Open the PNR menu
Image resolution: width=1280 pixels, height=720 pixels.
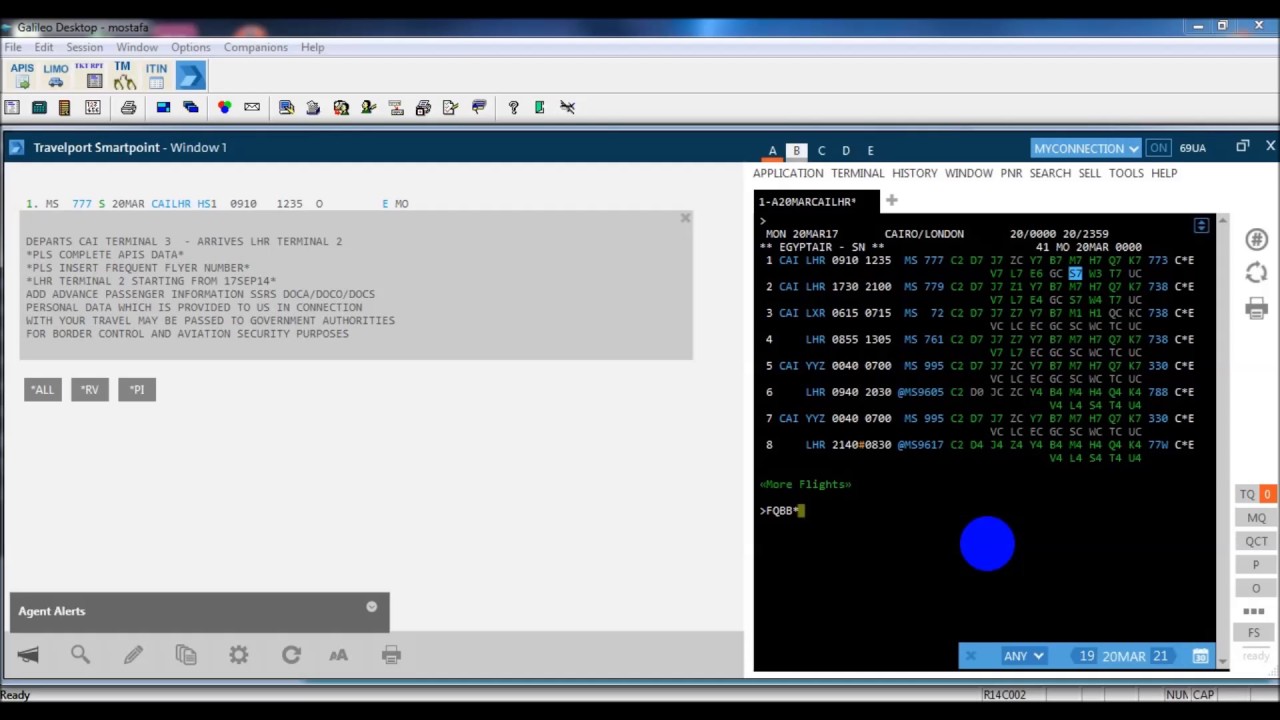click(1011, 173)
